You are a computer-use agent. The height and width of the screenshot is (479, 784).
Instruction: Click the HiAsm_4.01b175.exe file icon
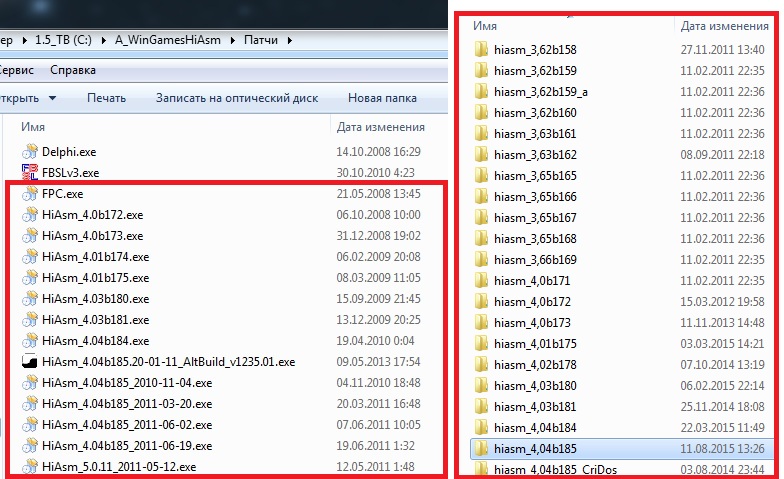30,278
